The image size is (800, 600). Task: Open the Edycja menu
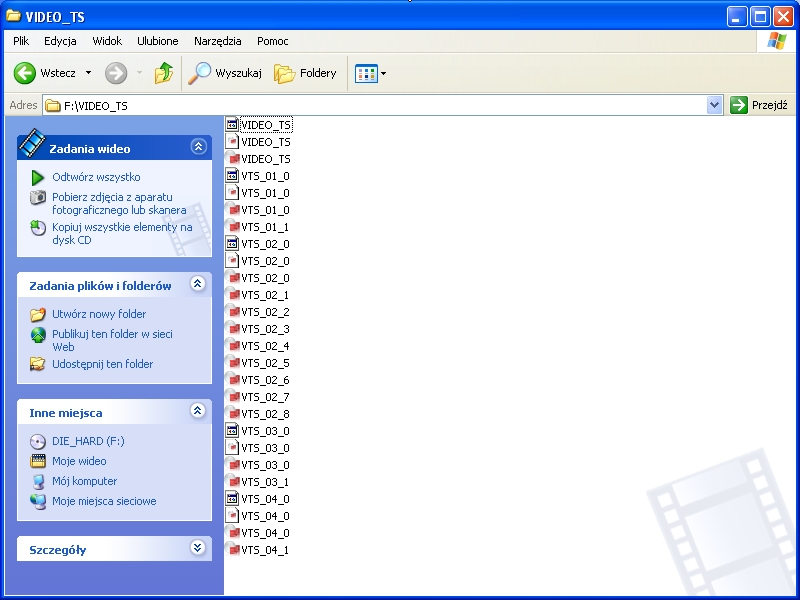click(x=60, y=41)
